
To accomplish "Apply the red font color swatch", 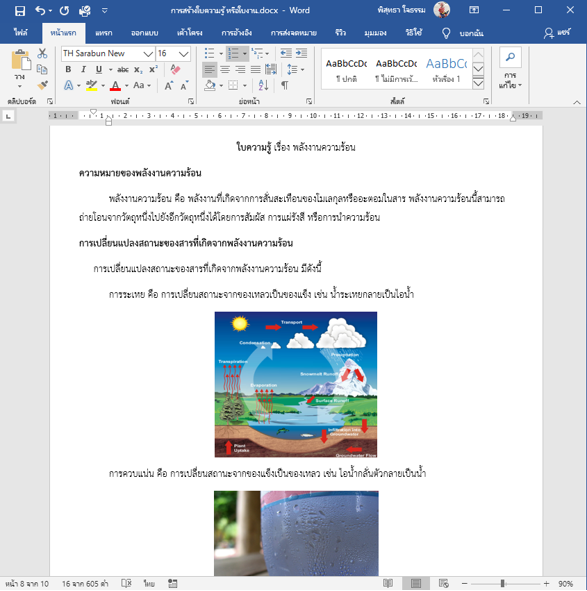I will pos(115,86).
